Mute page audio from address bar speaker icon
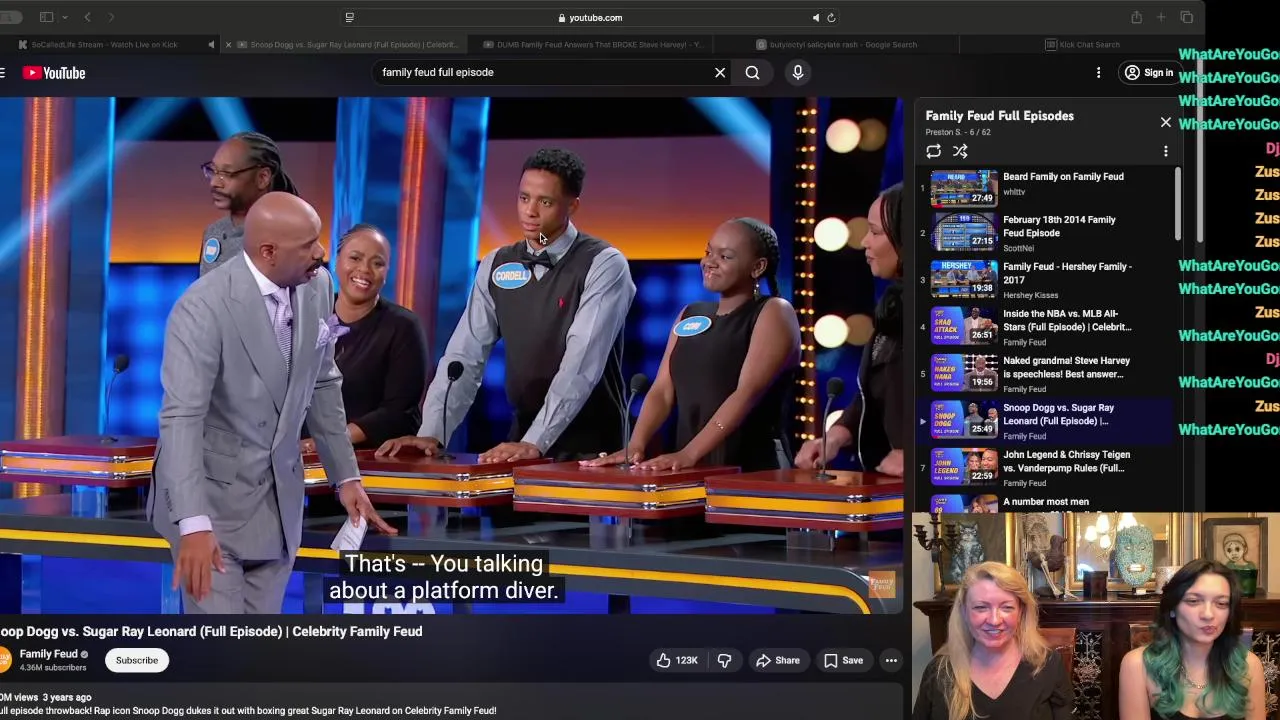This screenshot has width=1280, height=720. pyautogui.click(x=816, y=17)
